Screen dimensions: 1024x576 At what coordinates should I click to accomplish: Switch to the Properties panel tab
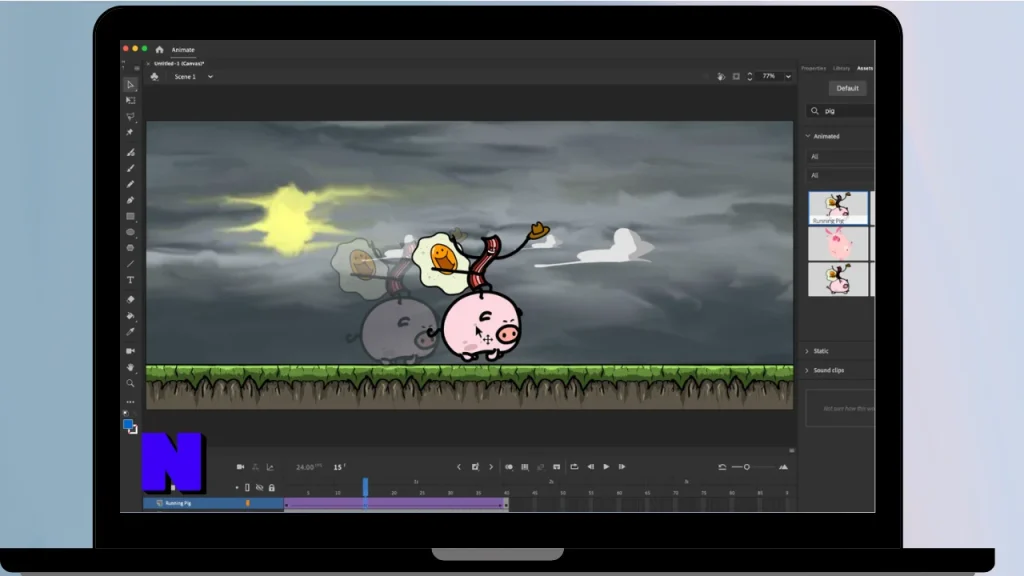(814, 68)
